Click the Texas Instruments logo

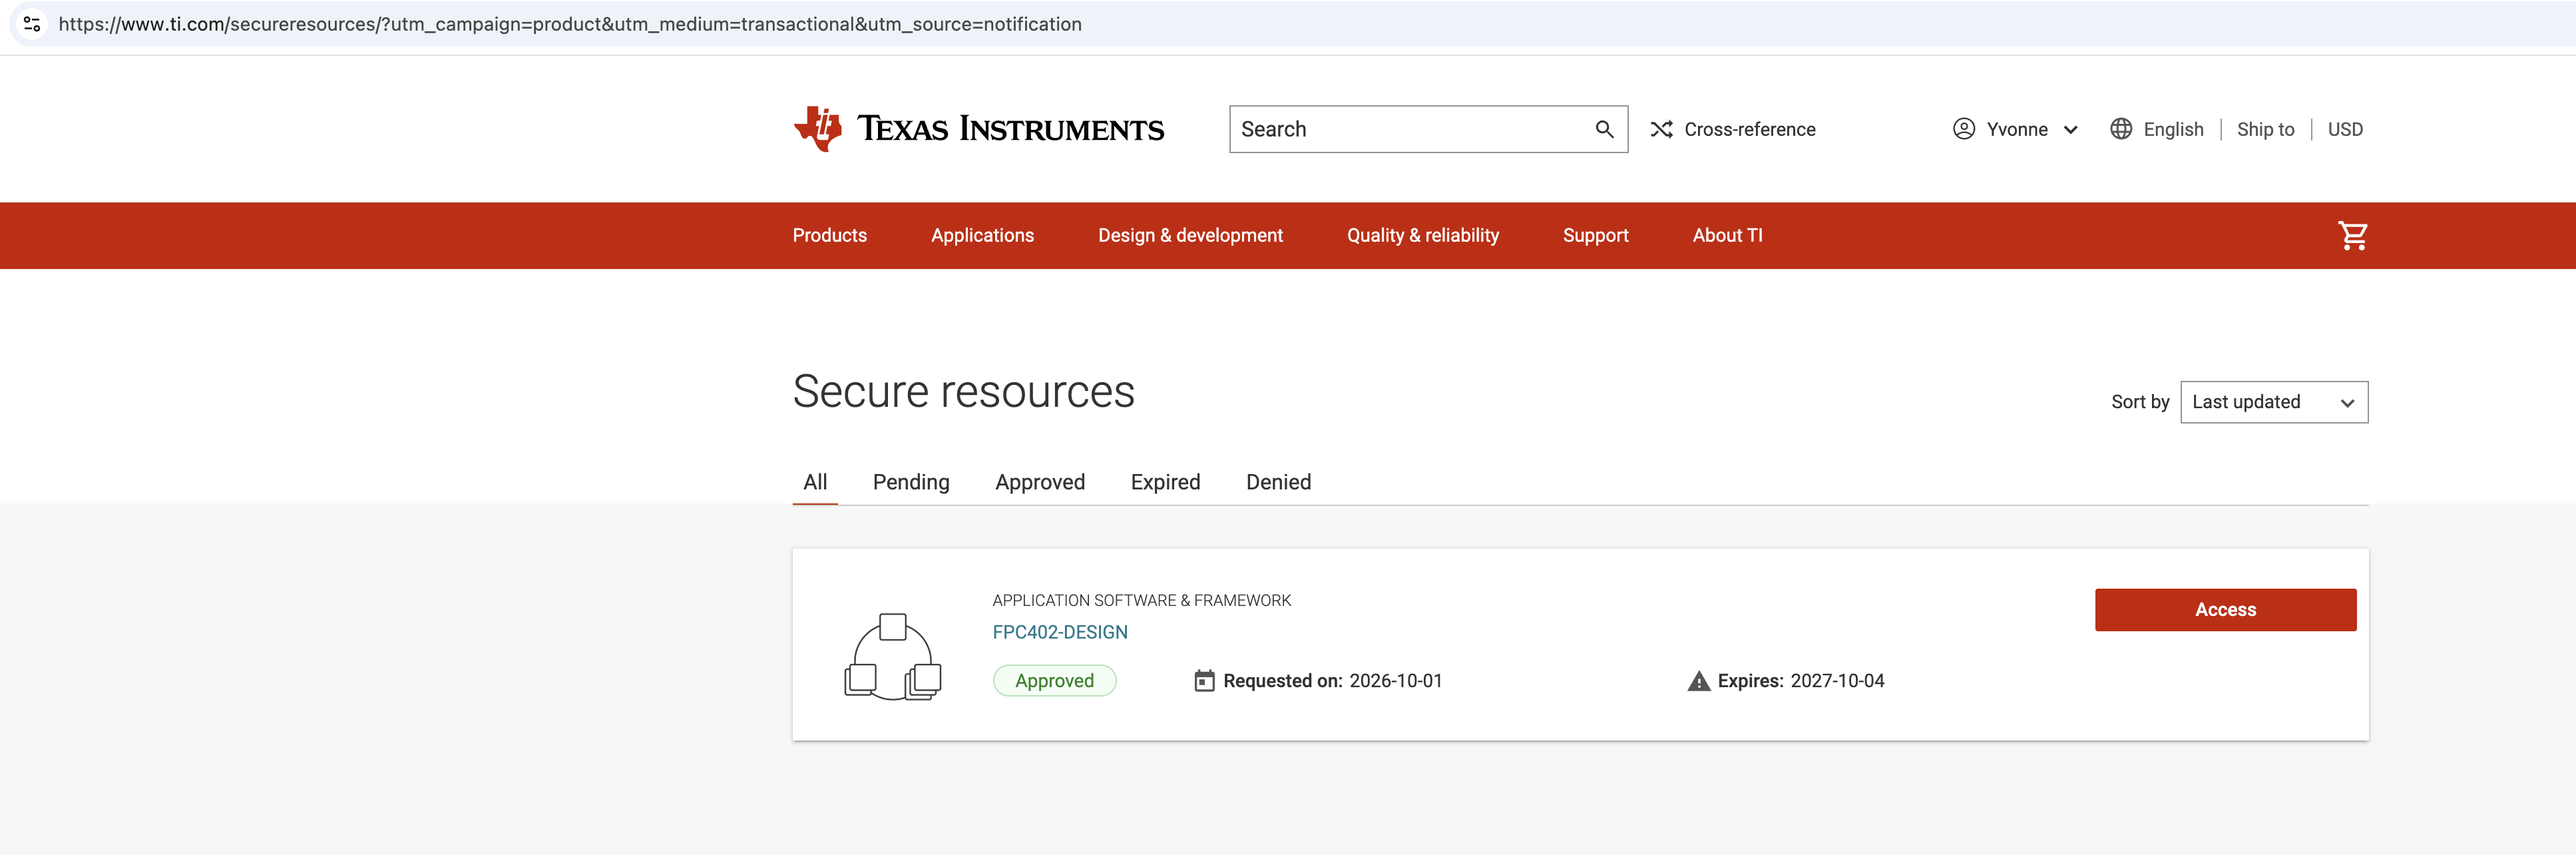click(x=978, y=129)
